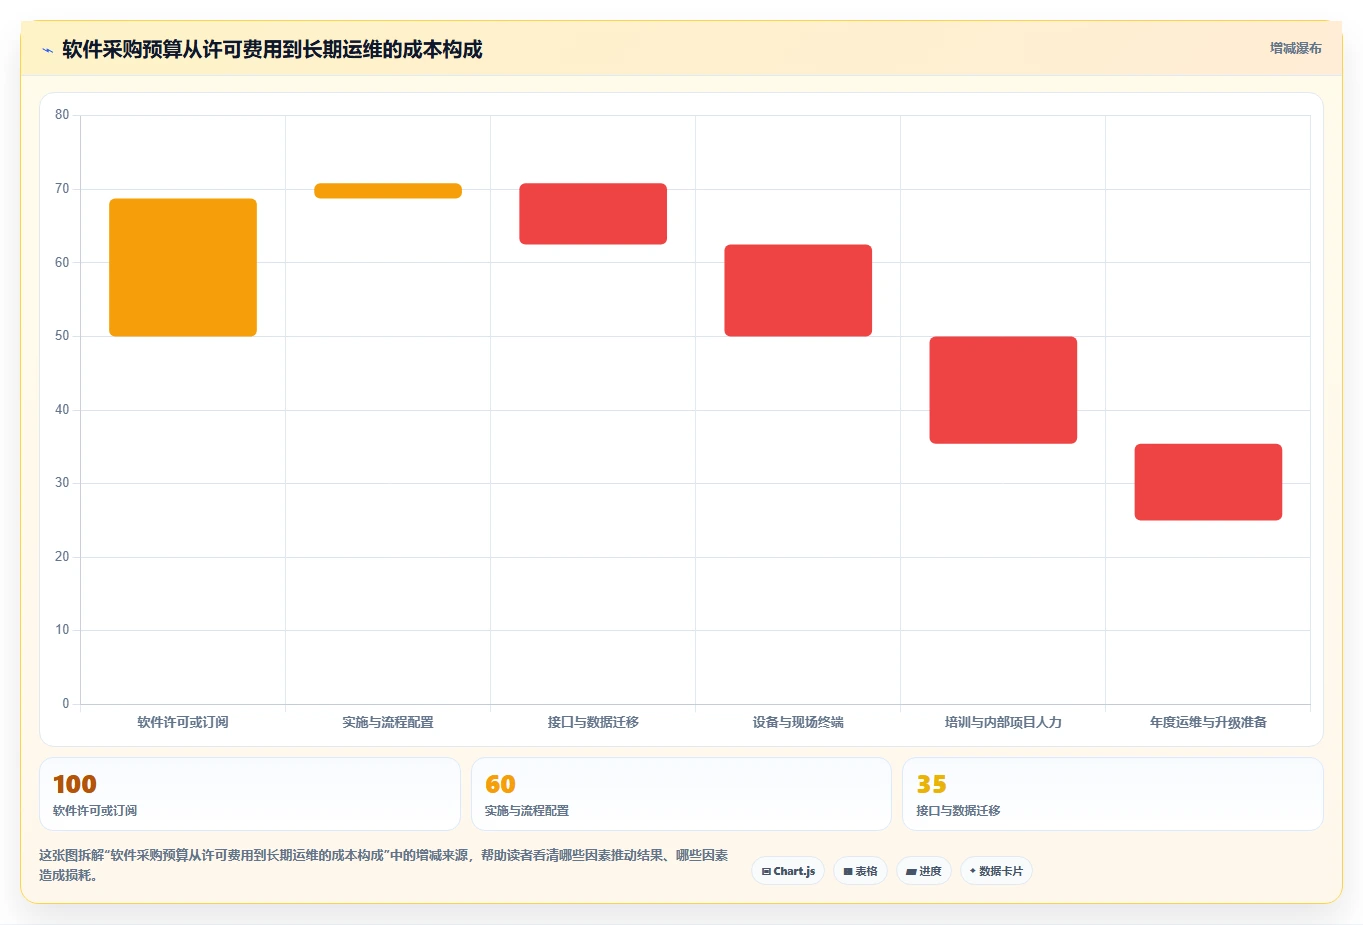This screenshot has width=1363, height=925.
Task: Click the chart title 软件采购预算从许可费用到长期运维的成本构成
Action: (272, 49)
